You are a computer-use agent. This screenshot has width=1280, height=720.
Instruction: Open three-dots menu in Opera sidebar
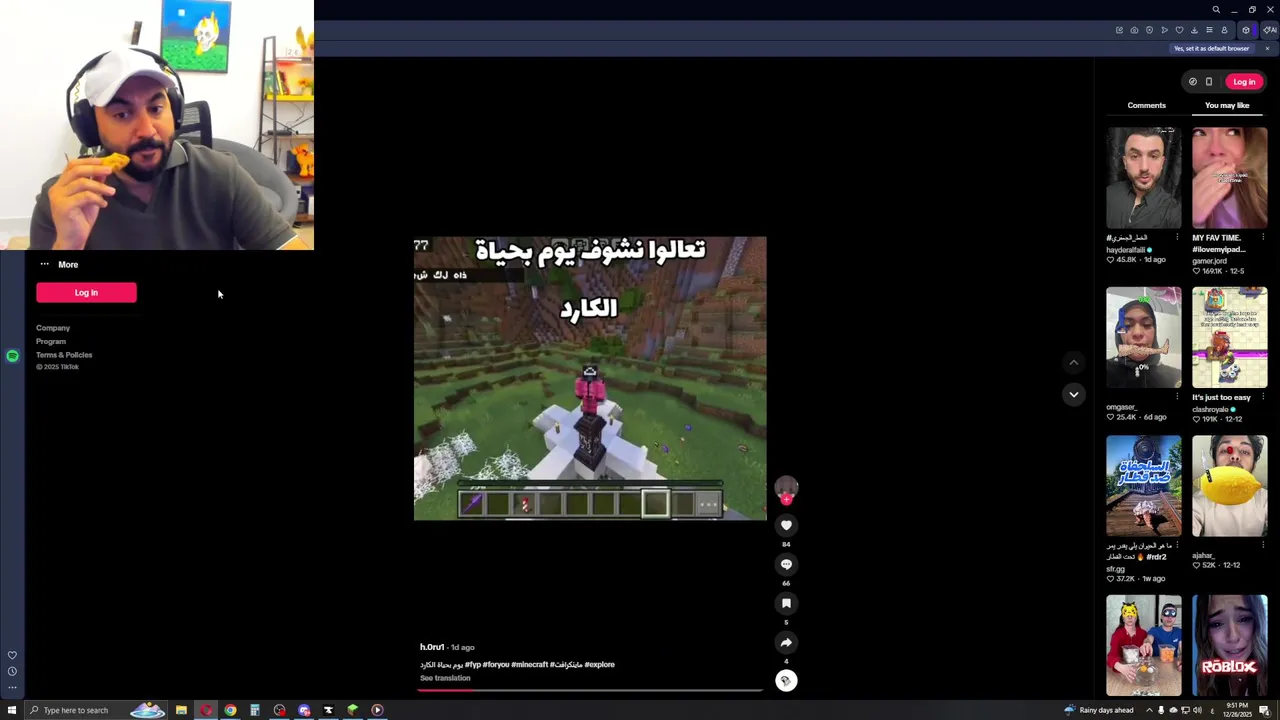[x=12, y=687]
